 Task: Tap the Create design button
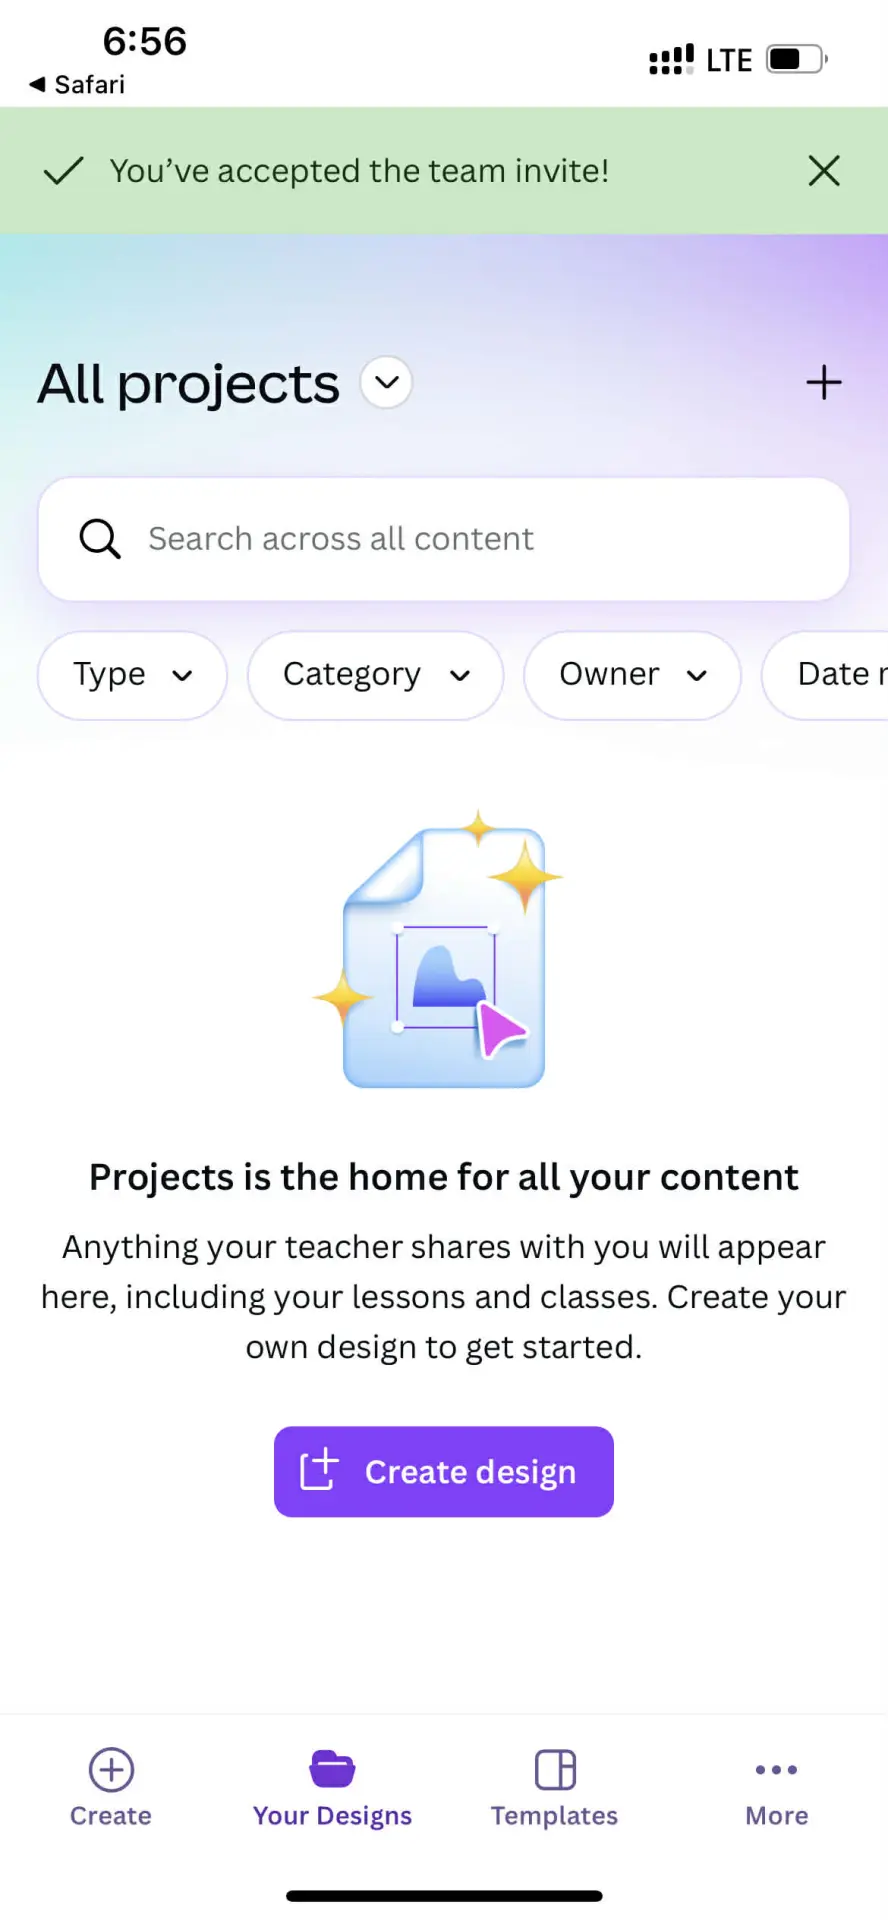pos(444,1472)
